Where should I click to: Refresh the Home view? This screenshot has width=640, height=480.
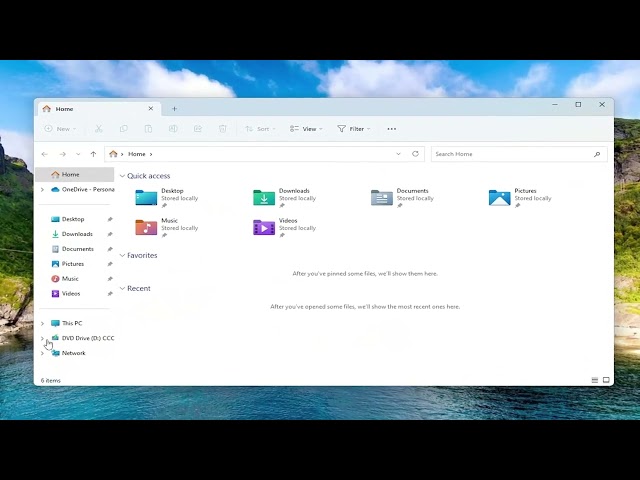415,154
